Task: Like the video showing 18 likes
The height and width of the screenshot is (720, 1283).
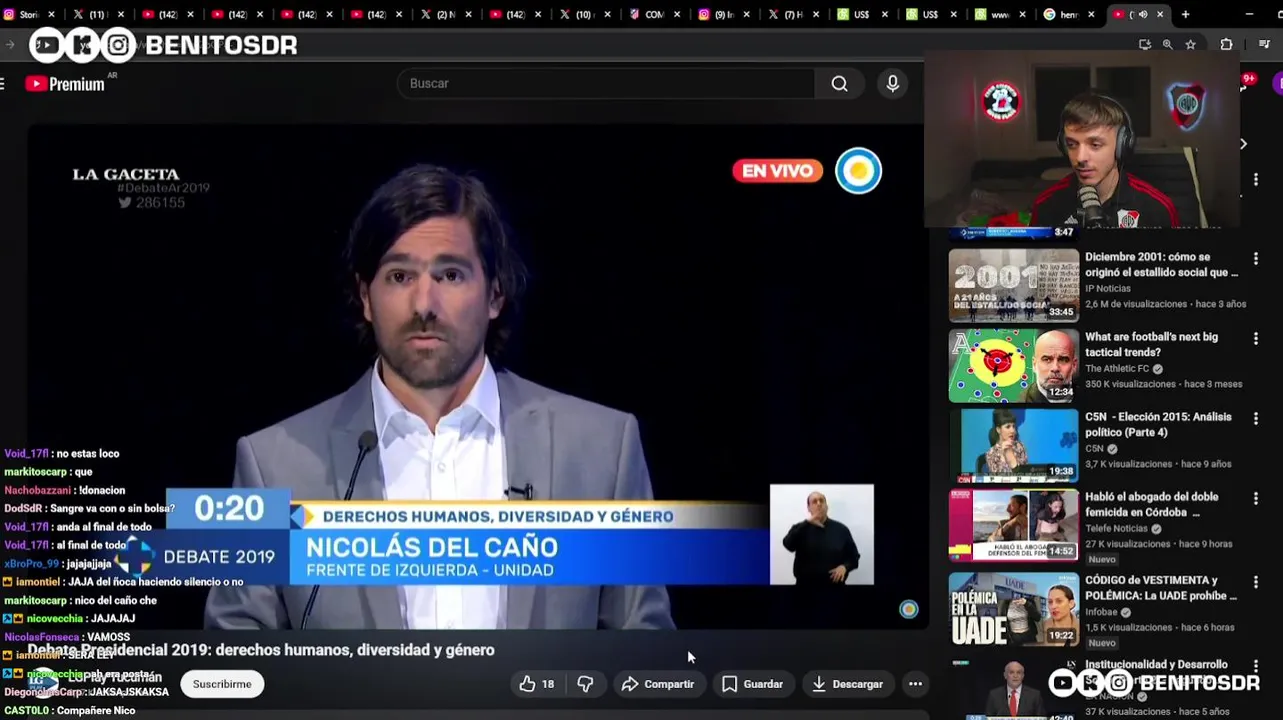Action: (x=536, y=684)
